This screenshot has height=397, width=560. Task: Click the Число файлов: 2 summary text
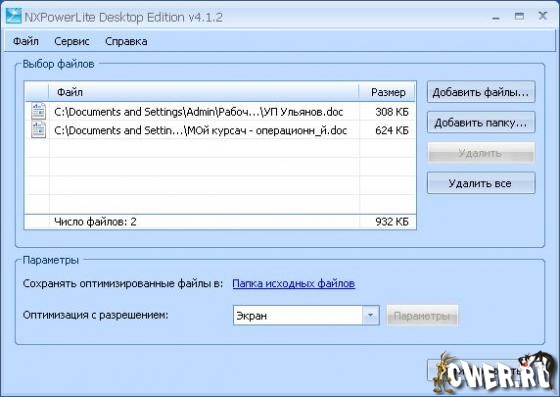(95, 222)
